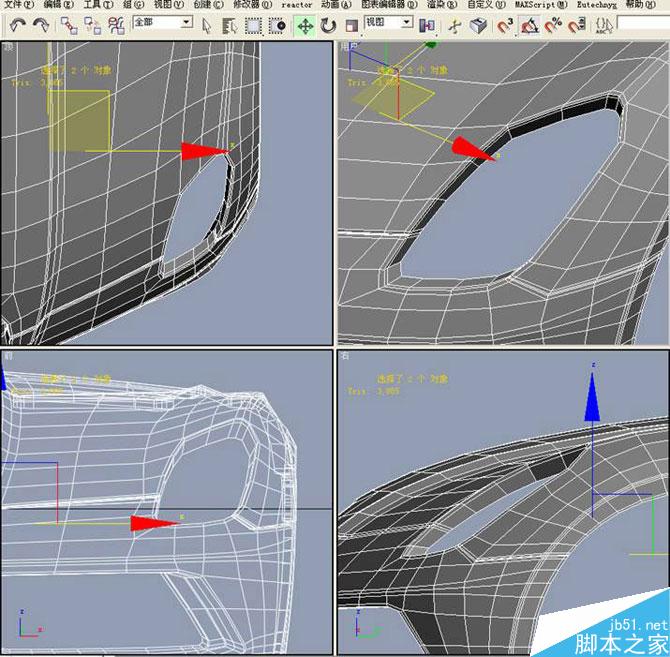Click the named selection sets input field
670x657 pixels.
click(643, 23)
